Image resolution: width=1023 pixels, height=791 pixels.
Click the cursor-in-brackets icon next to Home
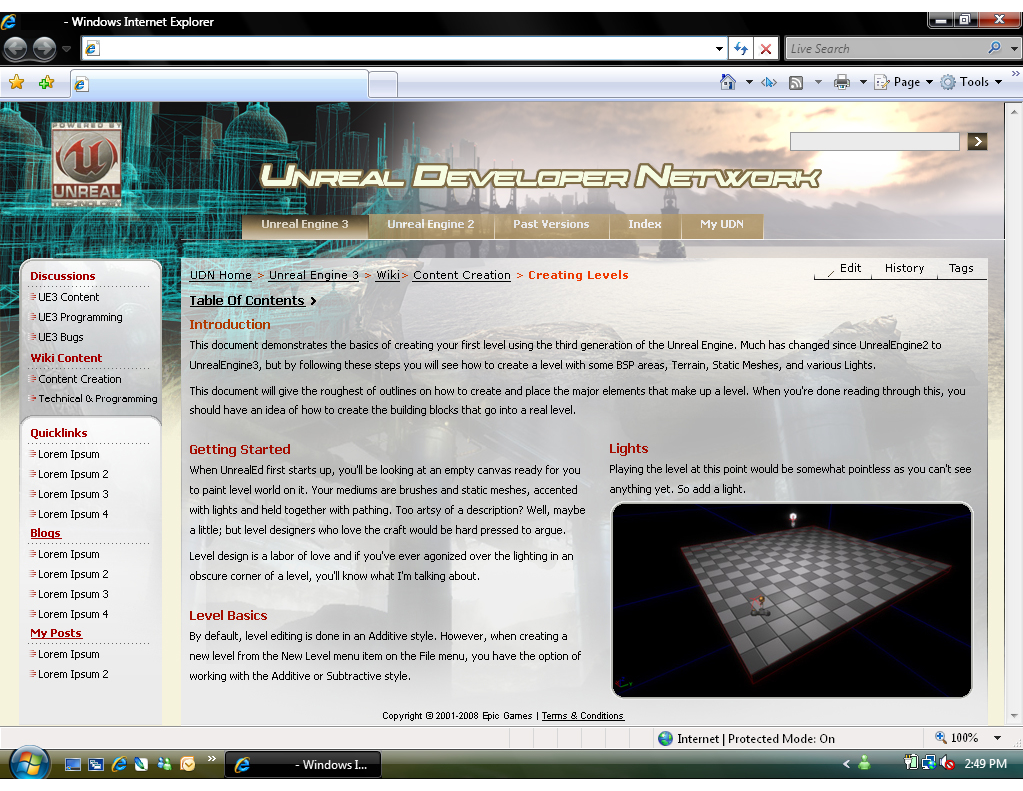pyautogui.click(x=769, y=82)
